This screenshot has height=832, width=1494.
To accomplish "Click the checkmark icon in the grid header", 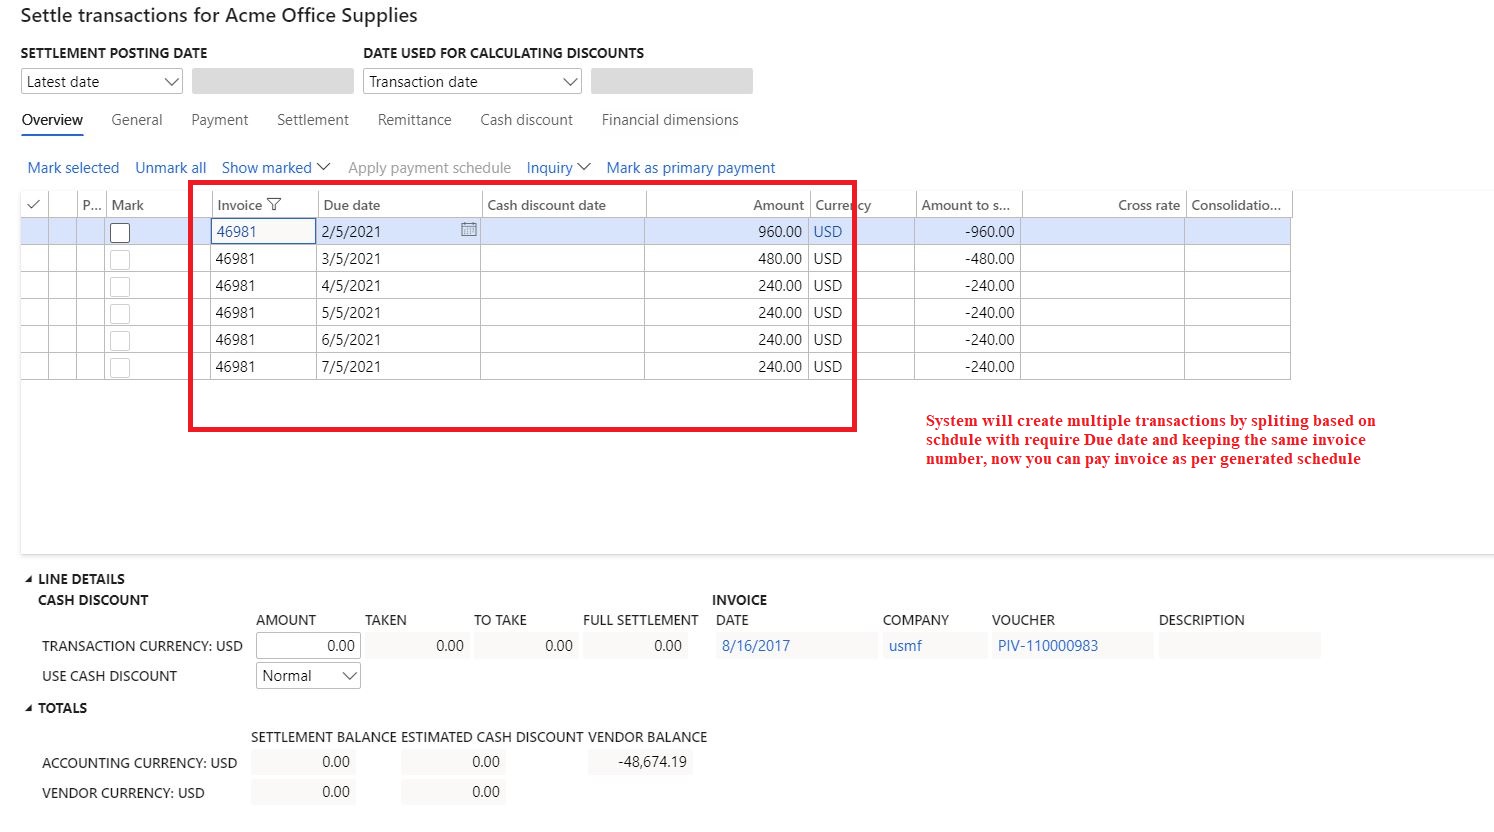I will (33, 203).
